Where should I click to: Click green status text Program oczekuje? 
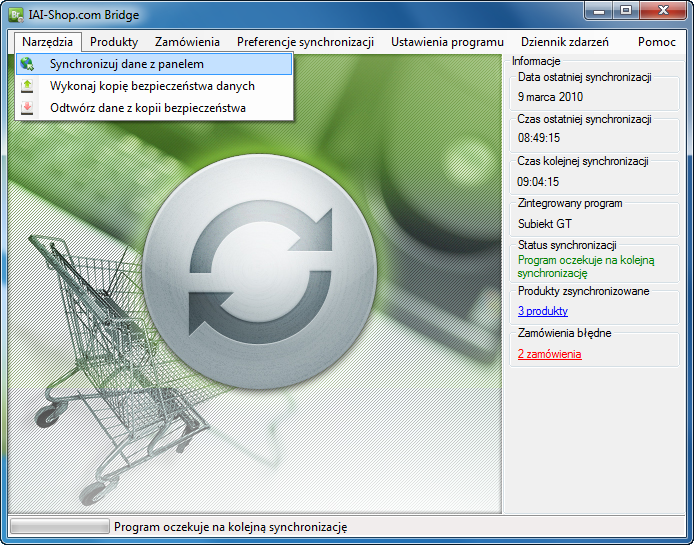point(586,267)
